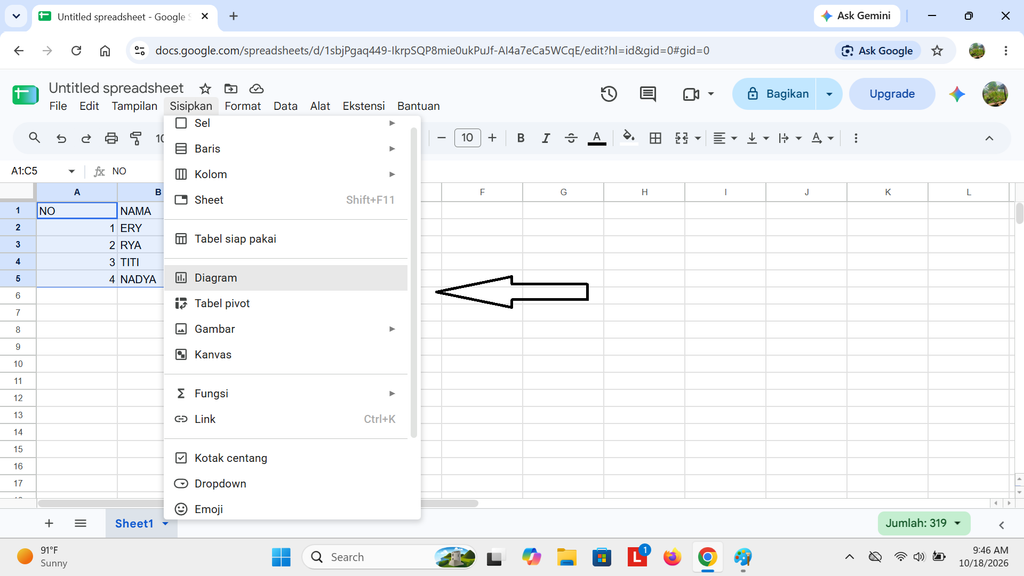
Task: Click cell containing NADYA
Action: coord(141,279)
